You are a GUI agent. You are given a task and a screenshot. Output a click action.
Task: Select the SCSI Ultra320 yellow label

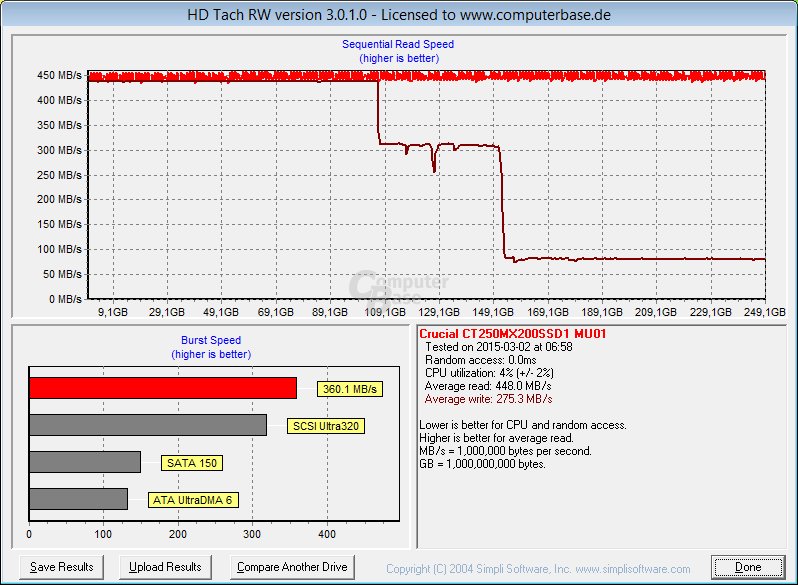[x=325, y=426]
